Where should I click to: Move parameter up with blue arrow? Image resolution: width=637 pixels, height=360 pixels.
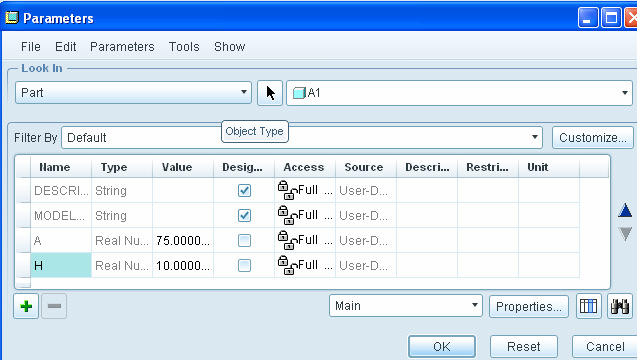pos(625,210)
